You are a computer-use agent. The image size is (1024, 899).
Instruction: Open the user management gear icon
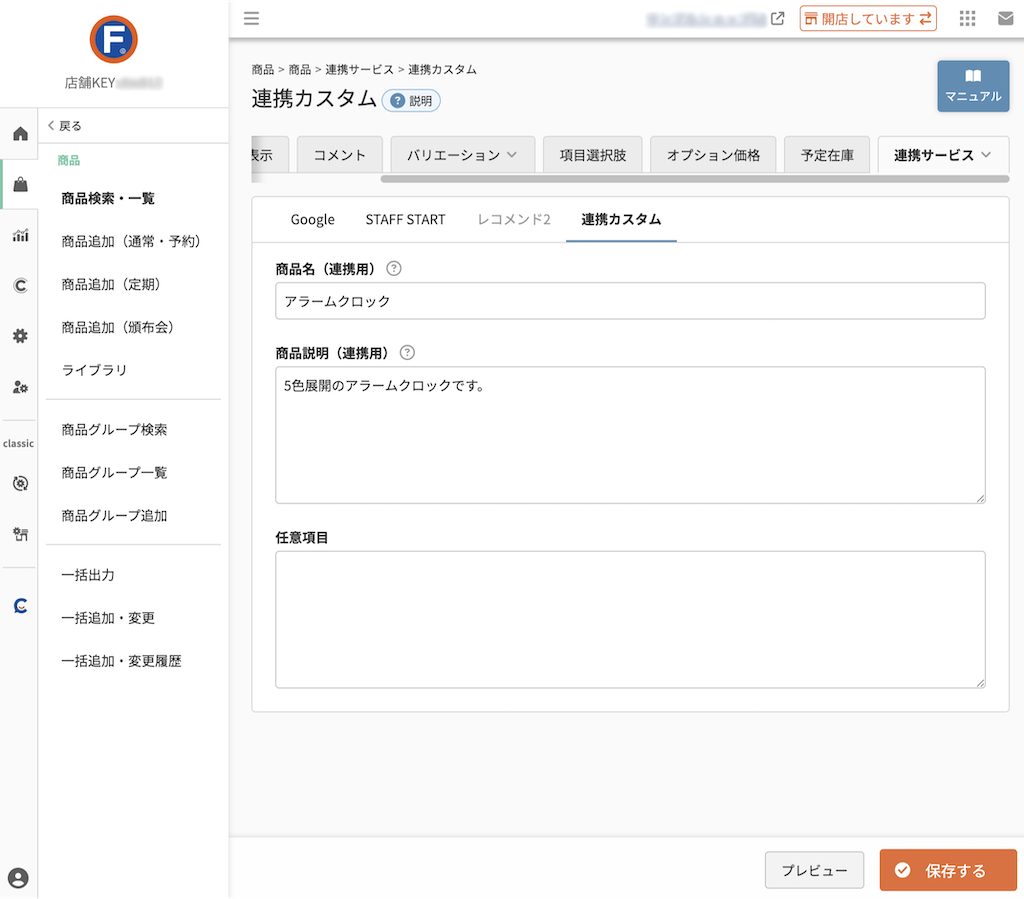click(x=20, y=386)
